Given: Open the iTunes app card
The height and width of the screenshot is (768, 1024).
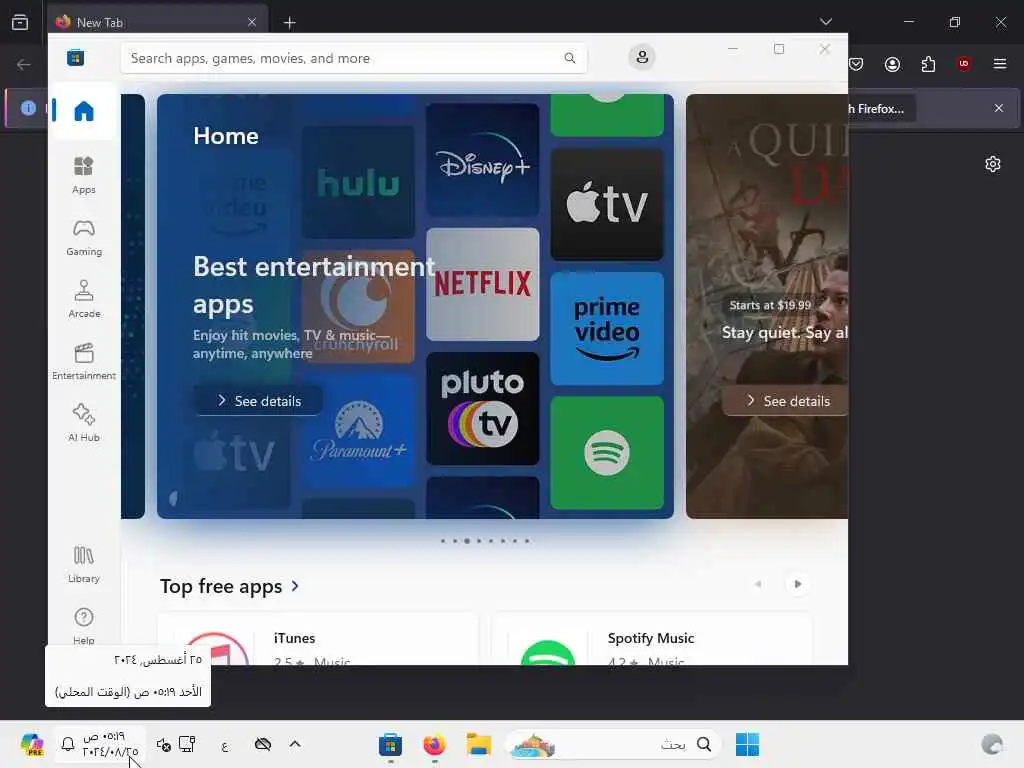Looking at the screenshot, I should click(318, 639).
